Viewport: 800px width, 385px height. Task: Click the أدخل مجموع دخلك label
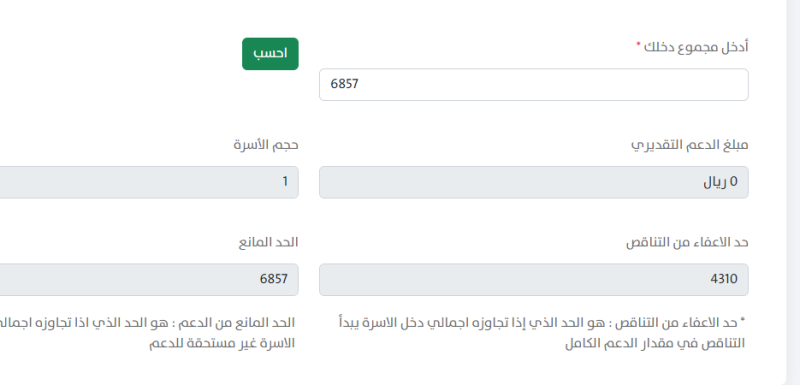click(696, 47)
